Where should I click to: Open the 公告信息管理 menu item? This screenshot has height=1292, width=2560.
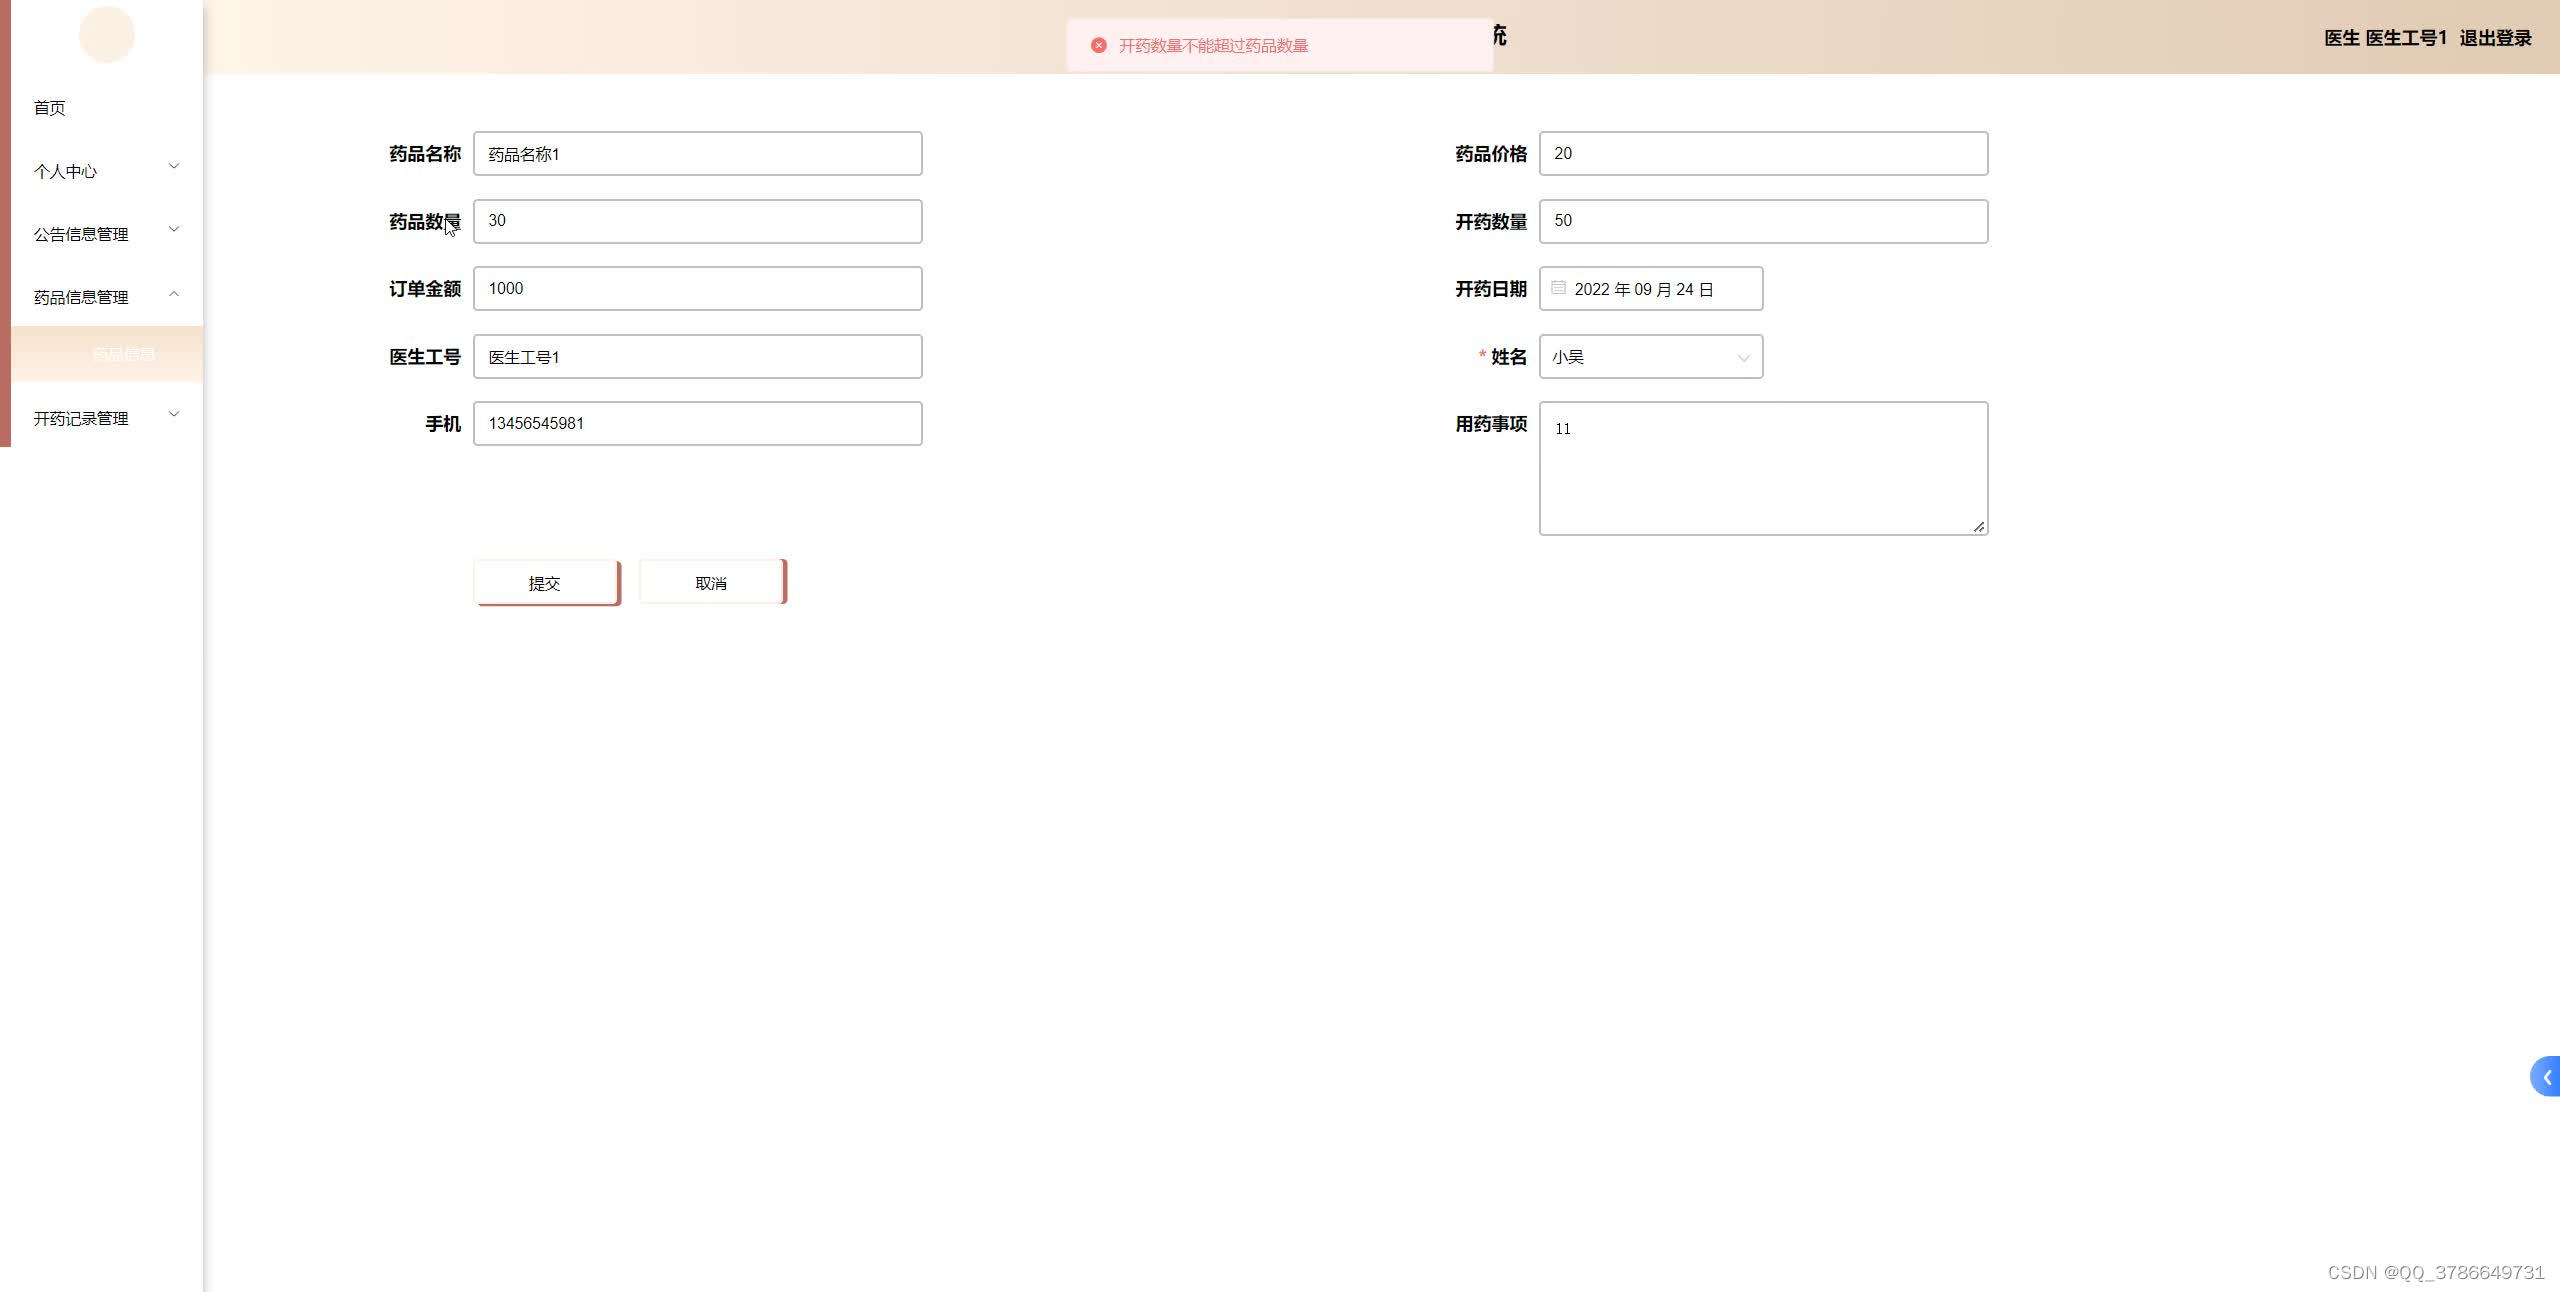point(107,234)
